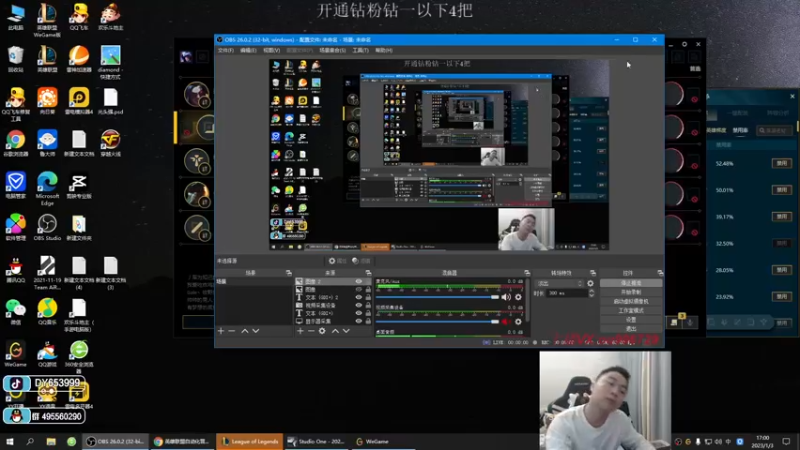Toggle visibility of 文本 (GDI+) source
The height and width of the screenshot is (450, 800).
[x=359, y=313]
